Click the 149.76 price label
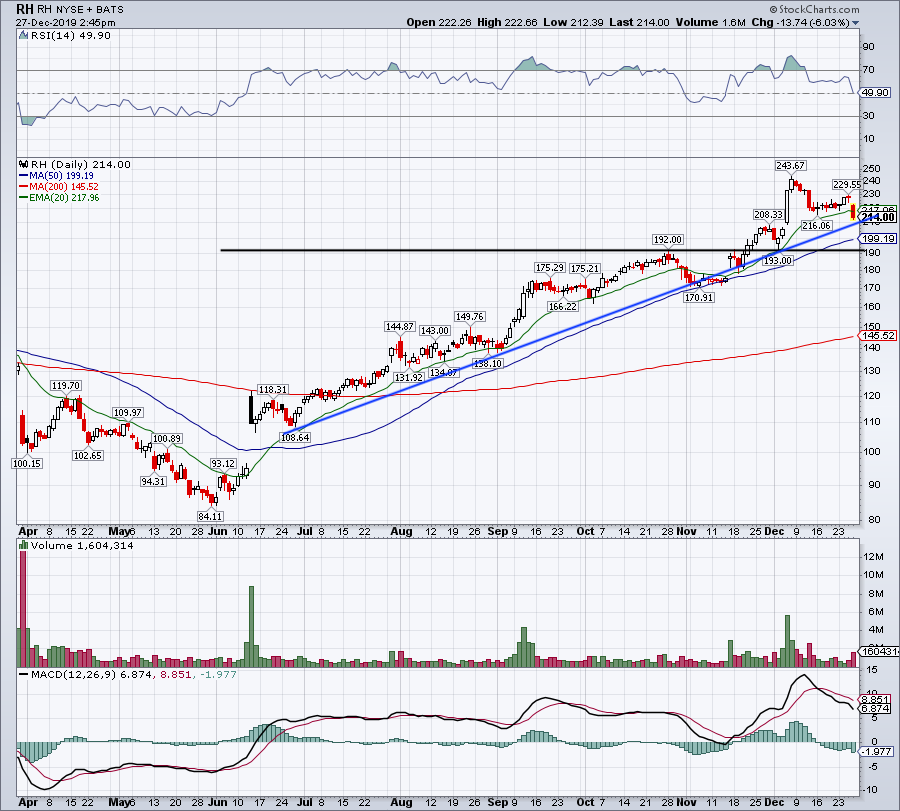The height and width of the screenshot is (811, 900). pyautogui.click(x=469, y=316)
